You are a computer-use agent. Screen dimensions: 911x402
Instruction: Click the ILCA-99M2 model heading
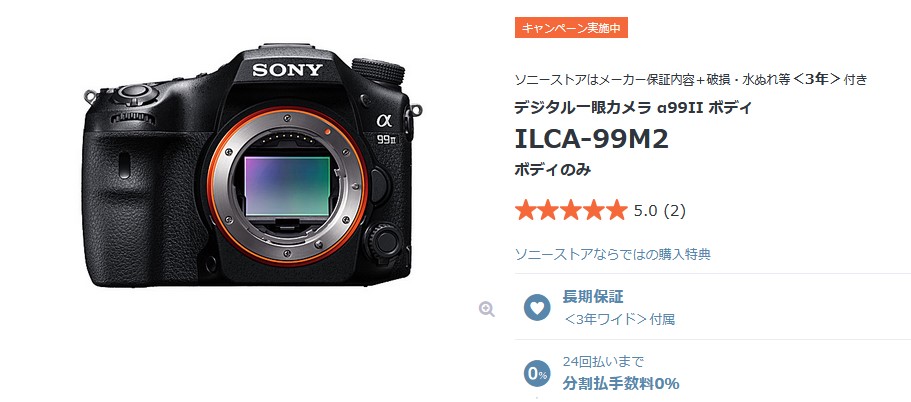pyautogui.click(x=592, y=139)
